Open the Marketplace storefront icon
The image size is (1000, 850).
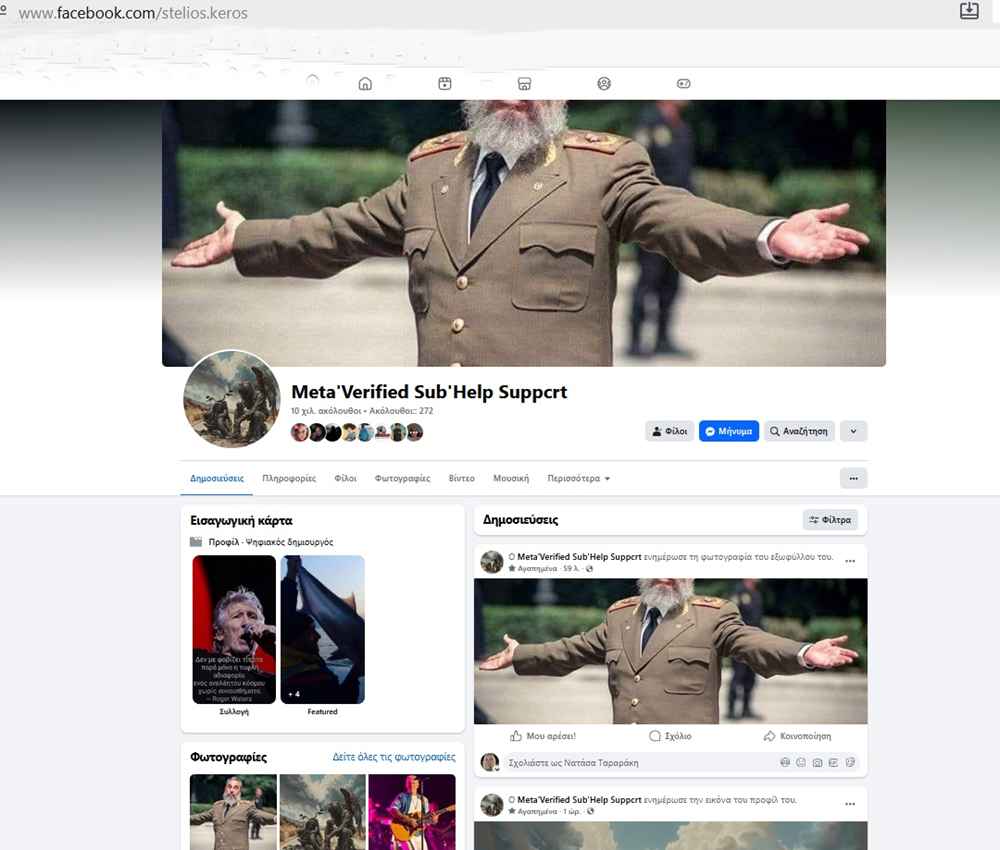[524, 84]
